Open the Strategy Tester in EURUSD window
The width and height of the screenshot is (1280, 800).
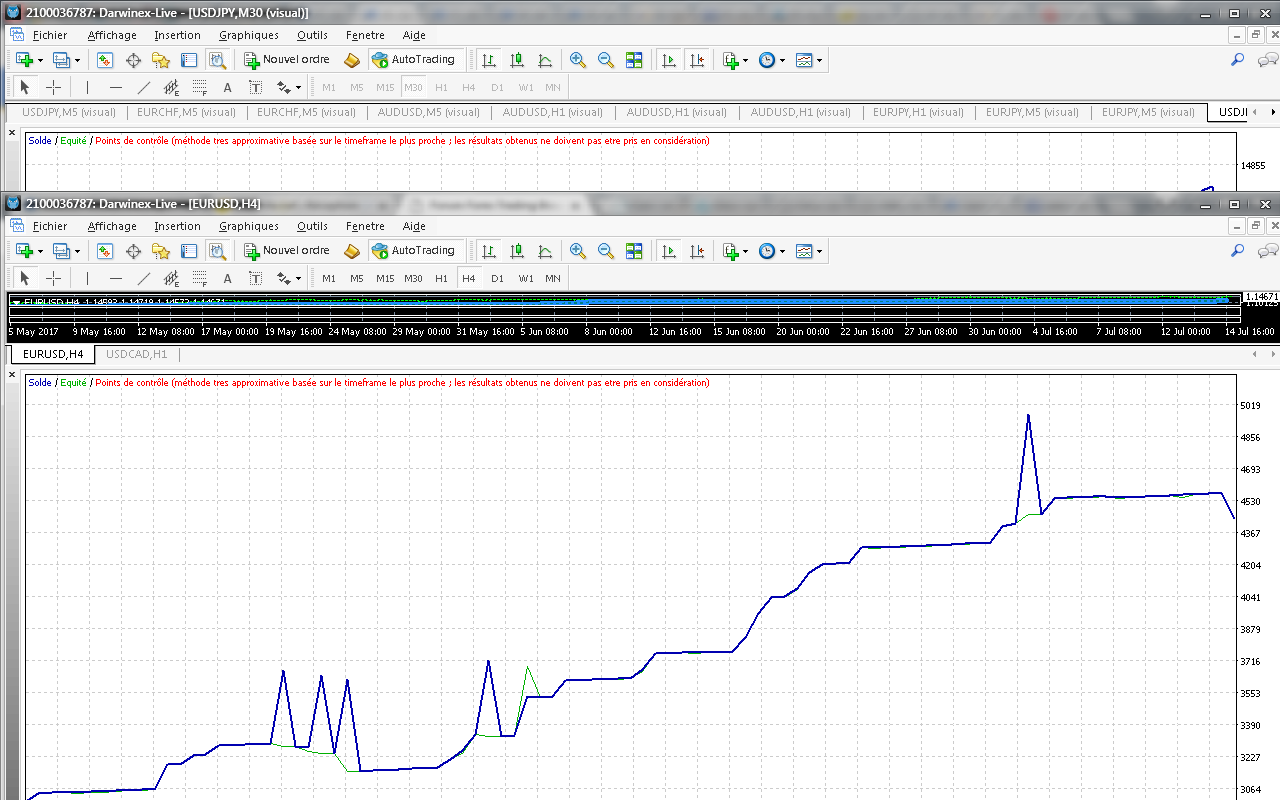(217, 251)
